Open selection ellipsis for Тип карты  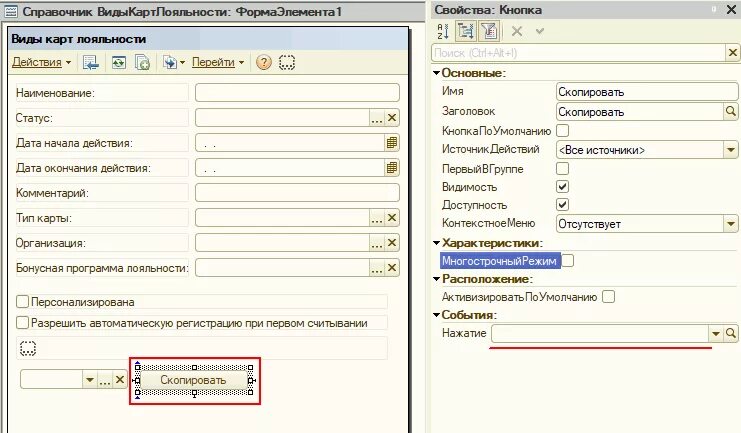377,218
